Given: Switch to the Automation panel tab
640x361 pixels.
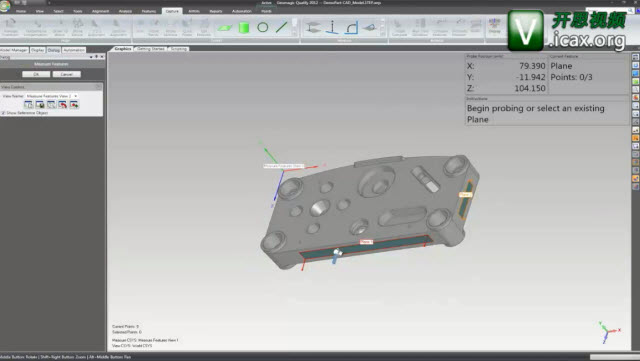Looking at the screenshot, I should point(74,50).
